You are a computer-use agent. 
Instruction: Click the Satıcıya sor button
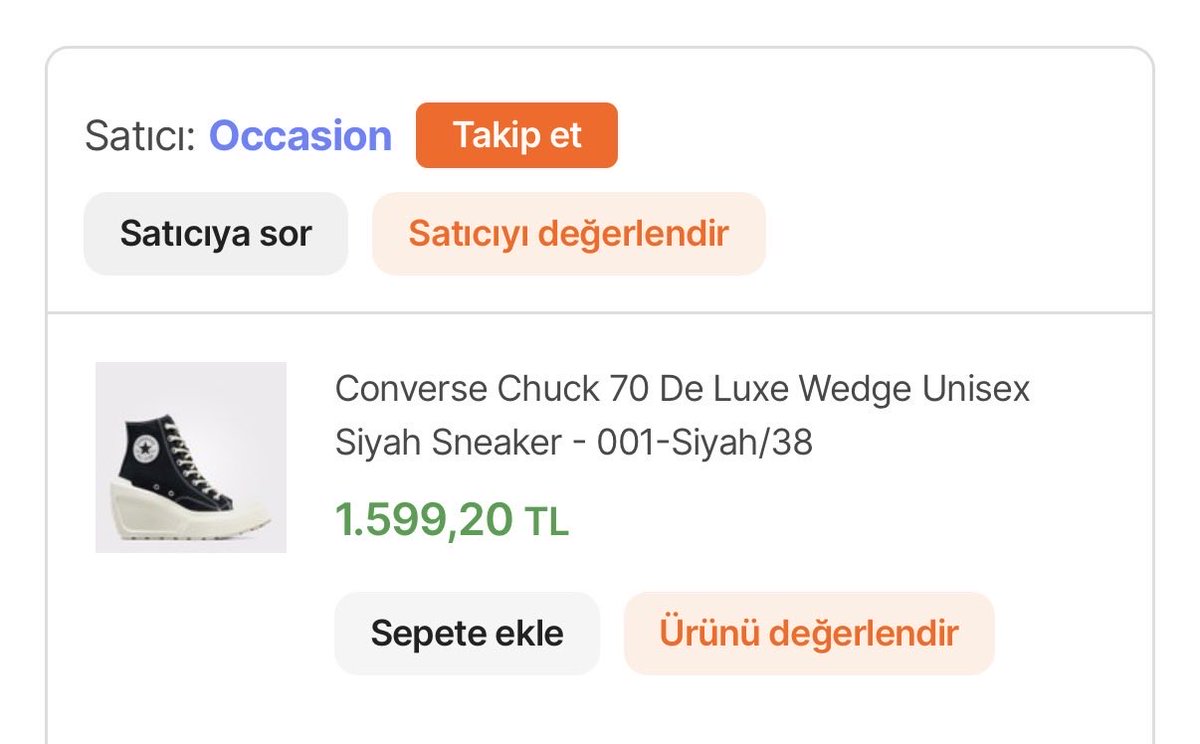click(x=216, y=234)
